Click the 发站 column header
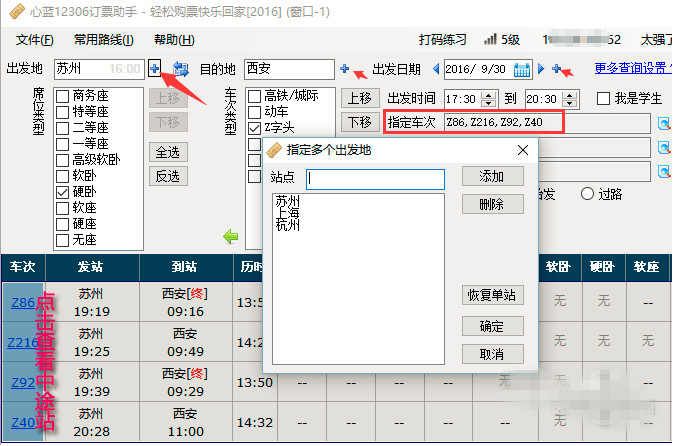Screen dimensions: 674x446 tap(92, 267)
